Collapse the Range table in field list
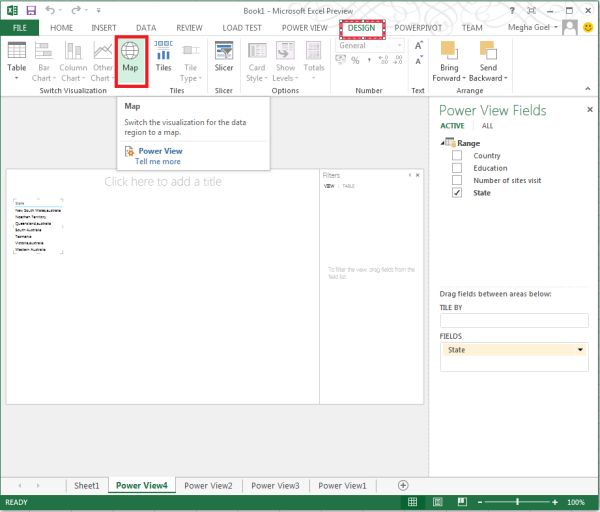This screenshot has height=512, width=600. 443,143
